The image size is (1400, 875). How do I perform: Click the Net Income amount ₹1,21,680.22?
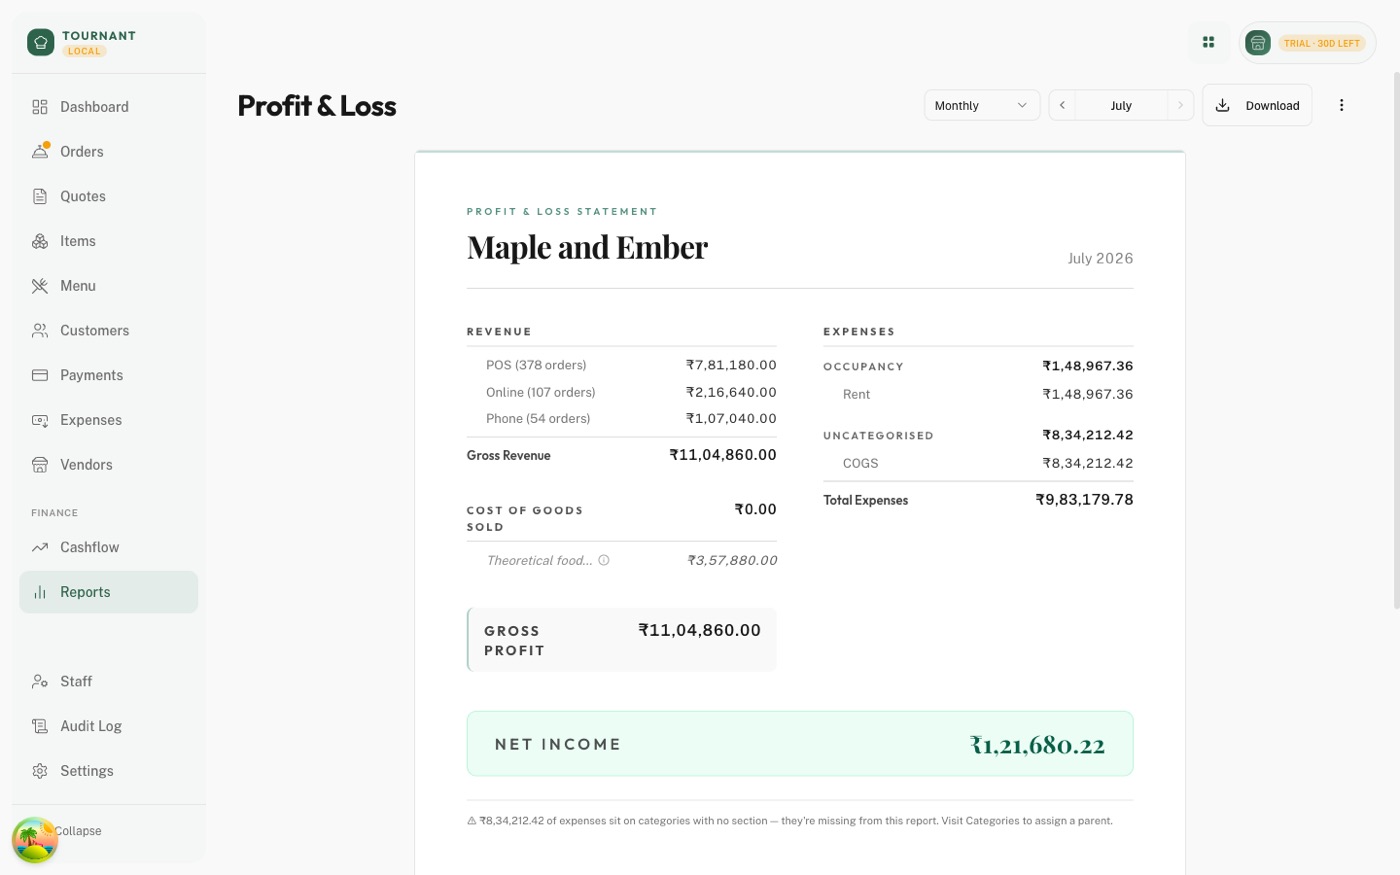point(1037,745)
